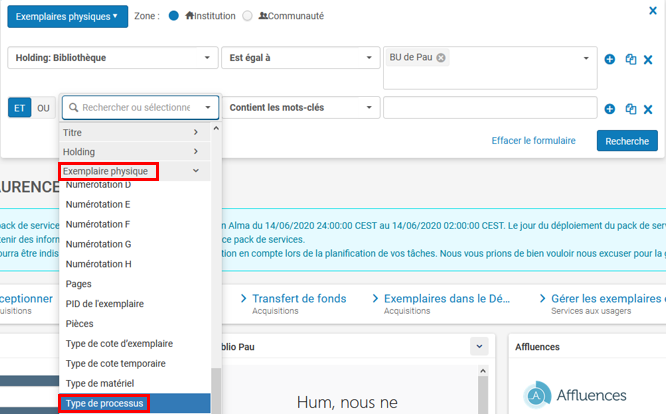This screenshot has height=414, width=666.
Task: Add a condition after the second row
Action: tap(610, 108)
